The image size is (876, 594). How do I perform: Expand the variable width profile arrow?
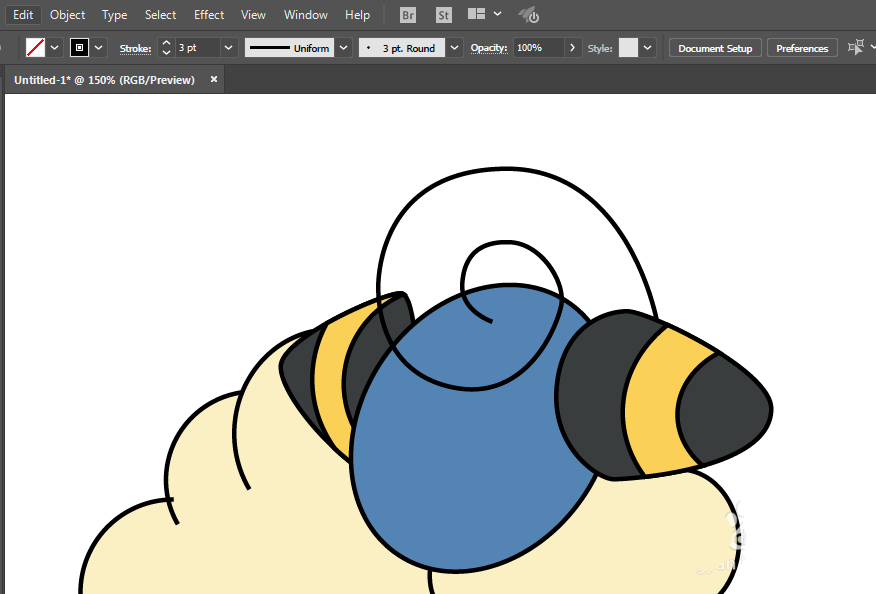(x=344, y=48)
